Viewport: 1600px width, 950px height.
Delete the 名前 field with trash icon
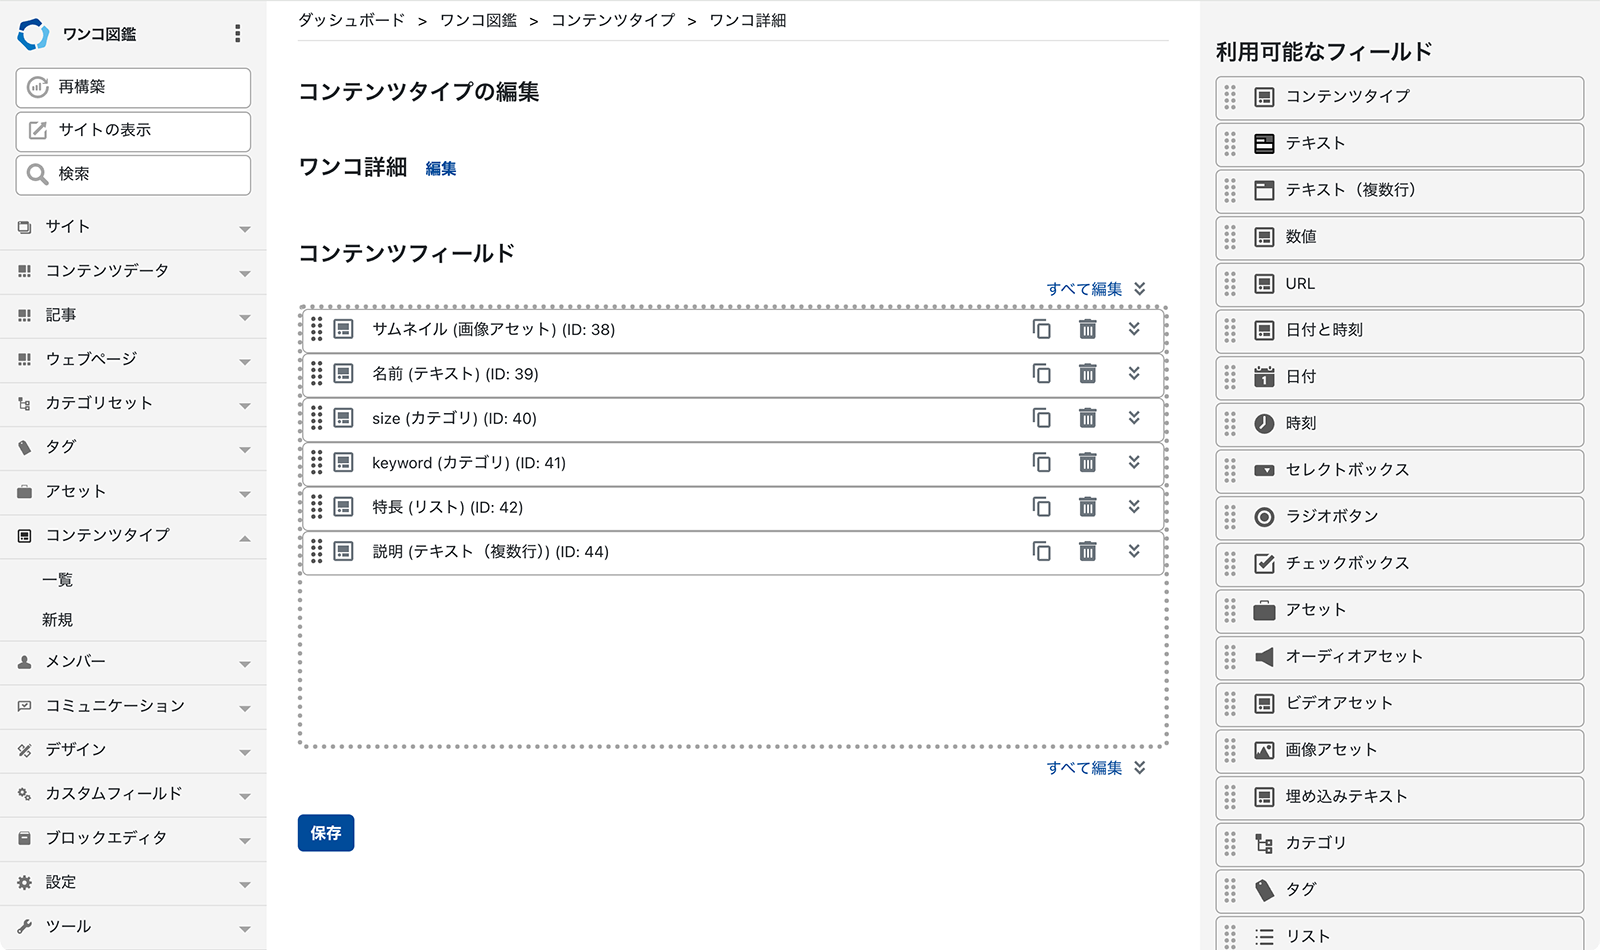click(x=1088, y=373)
